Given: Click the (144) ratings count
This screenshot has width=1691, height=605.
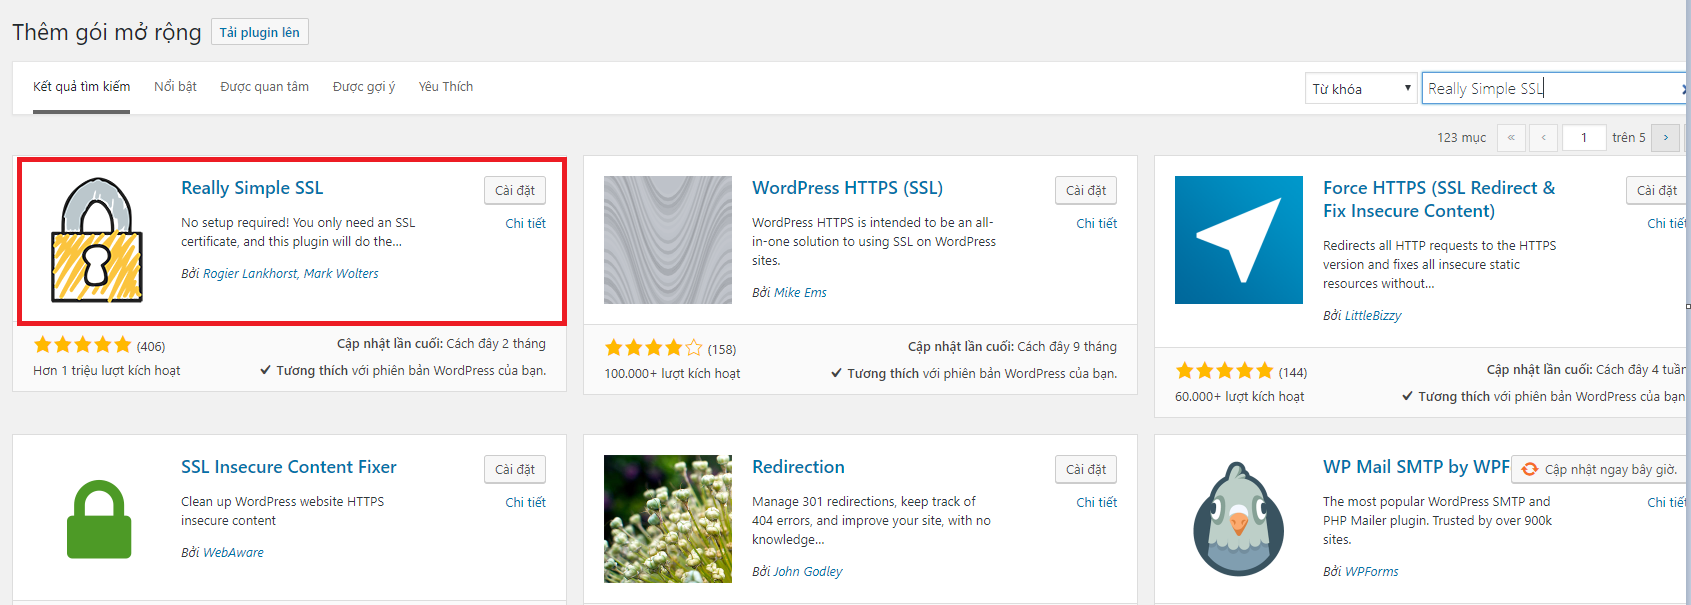Looking at the screenshot, I should click(x=1293, y=372).
